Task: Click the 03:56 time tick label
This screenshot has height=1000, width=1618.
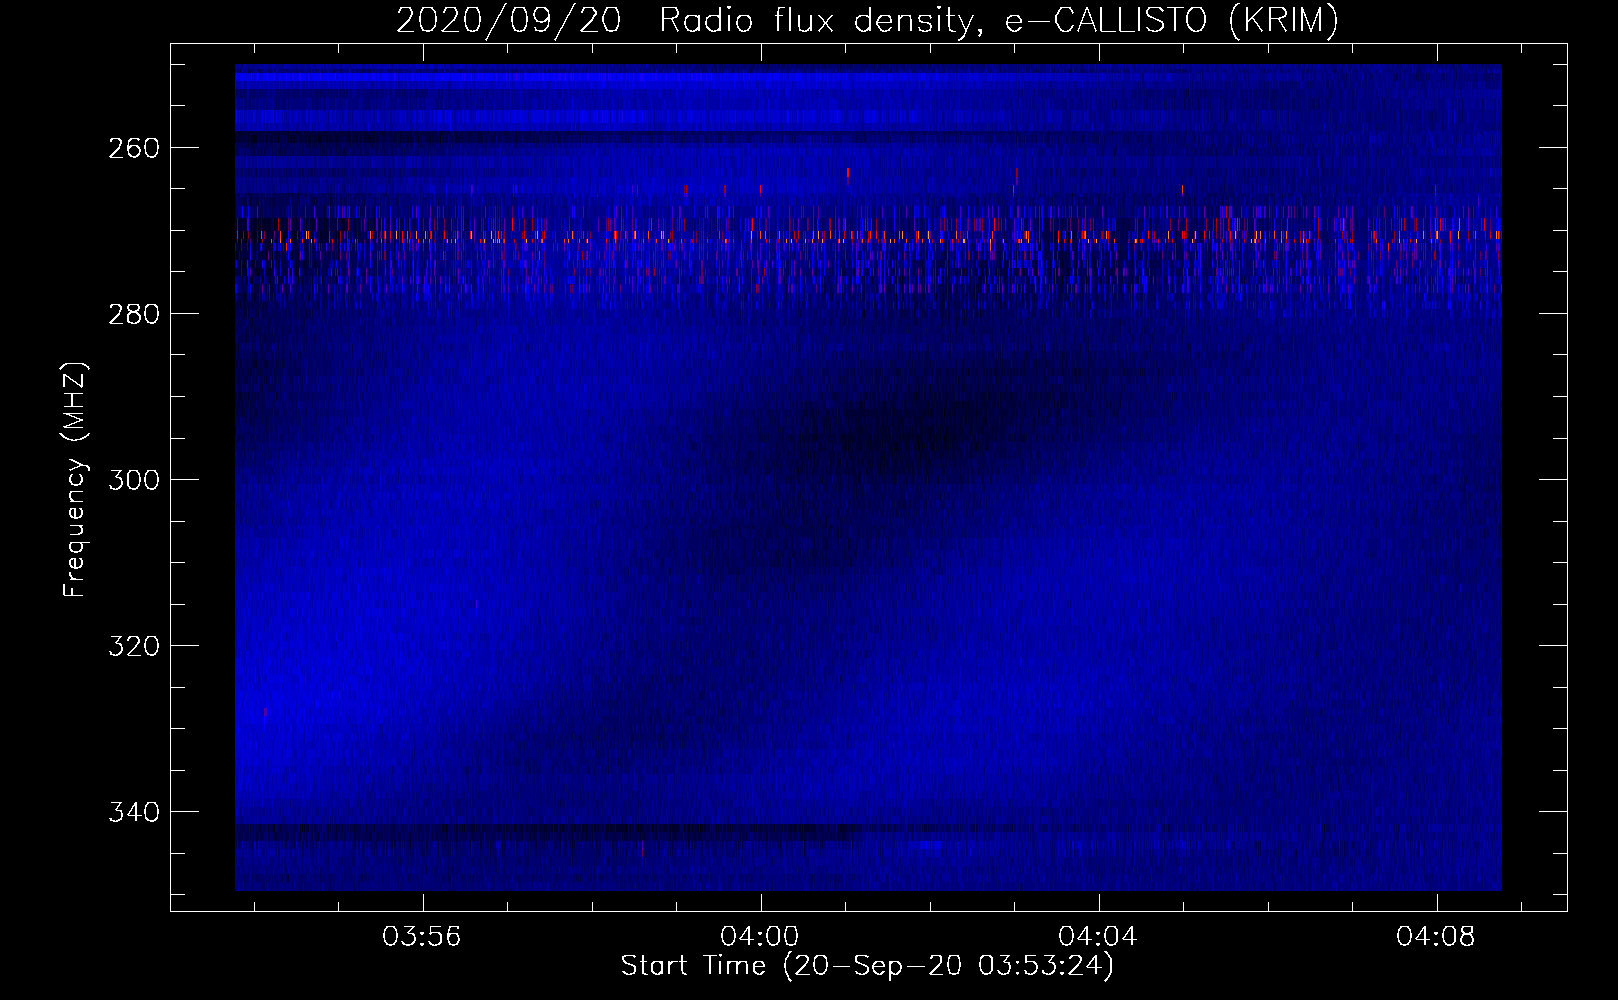Action: tap(422, 936)
